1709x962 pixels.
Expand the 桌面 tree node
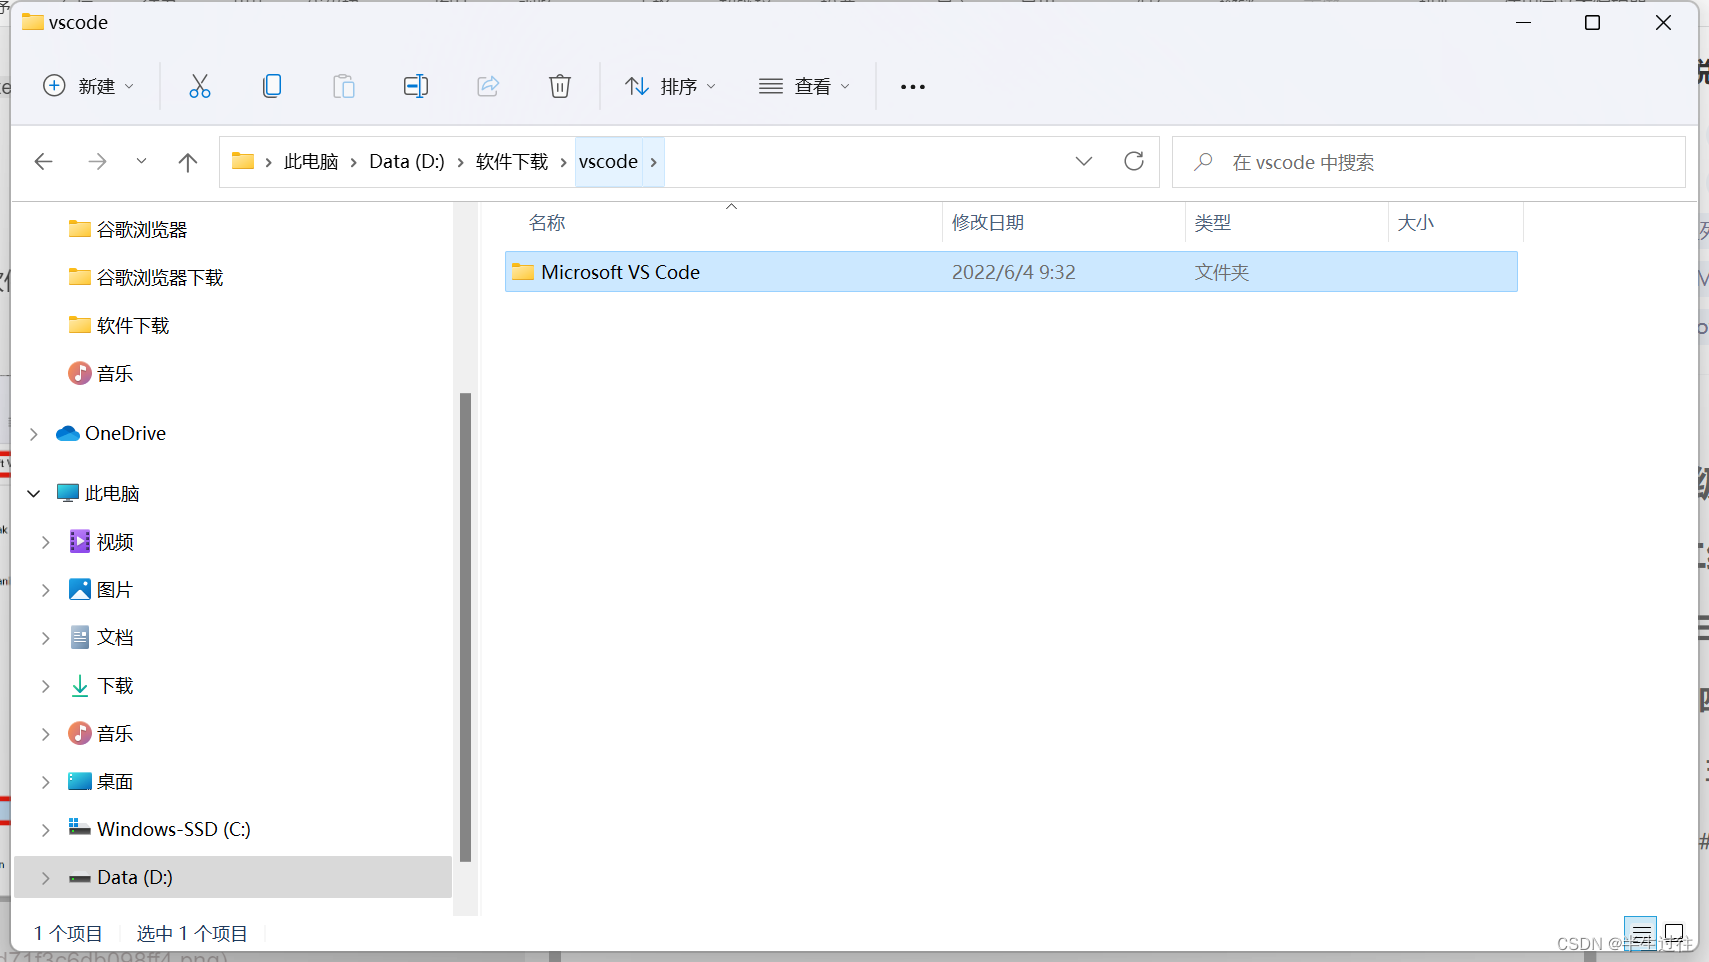click(x=46, y=782)
